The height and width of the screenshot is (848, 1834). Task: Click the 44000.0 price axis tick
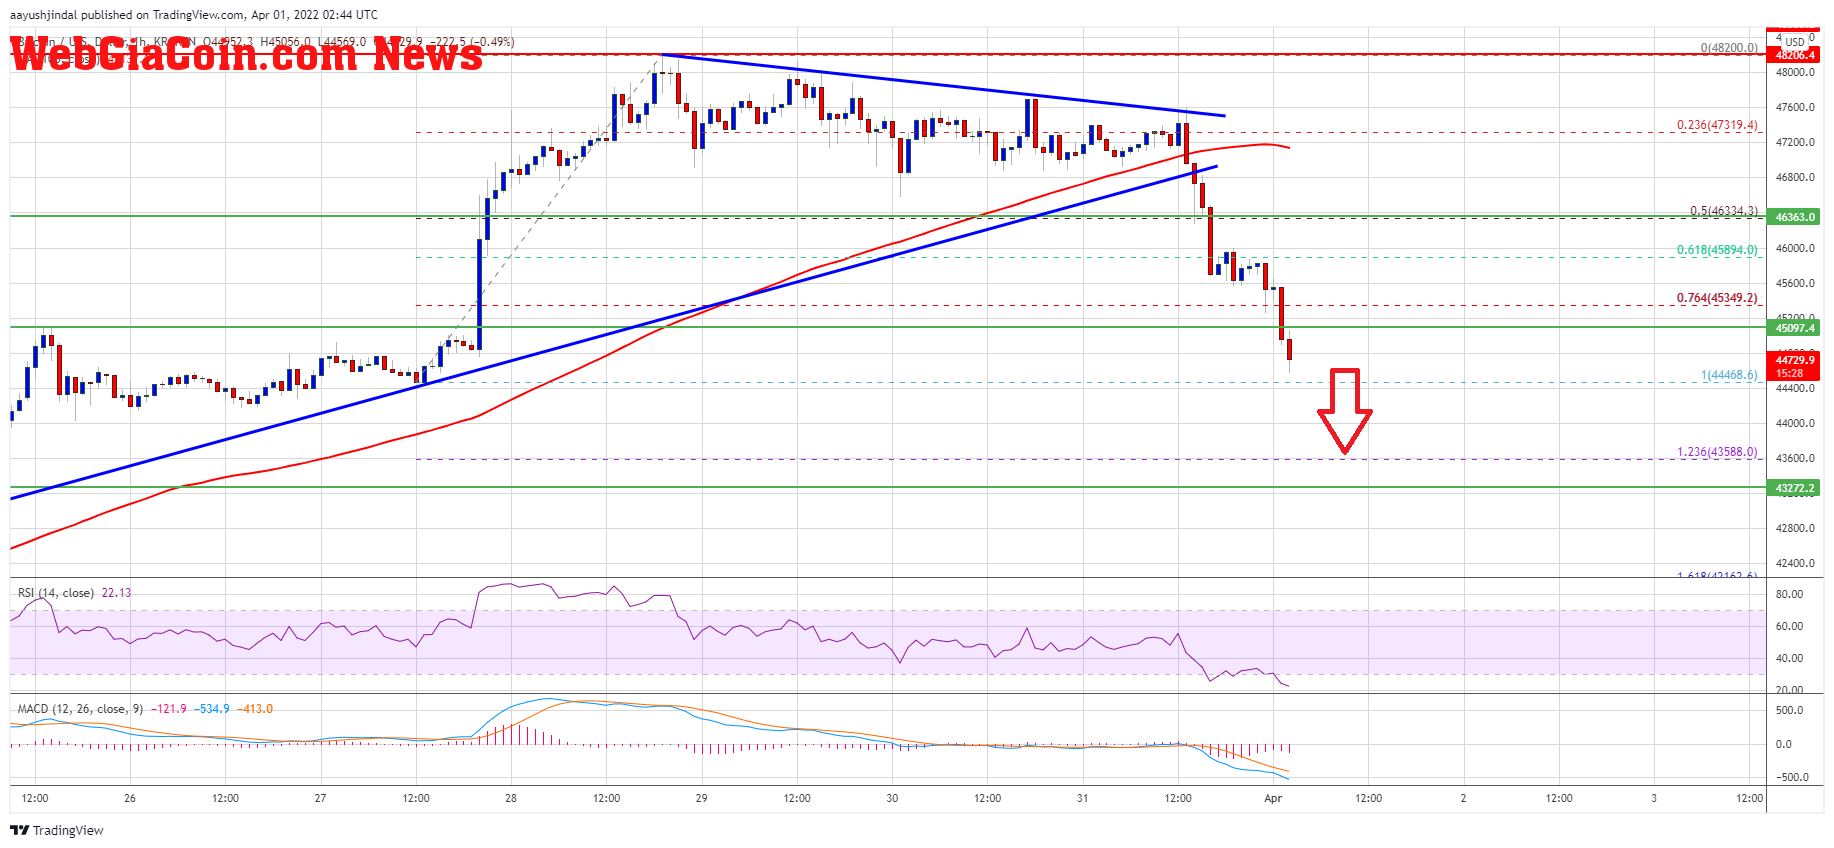(x=1795, y=423)
